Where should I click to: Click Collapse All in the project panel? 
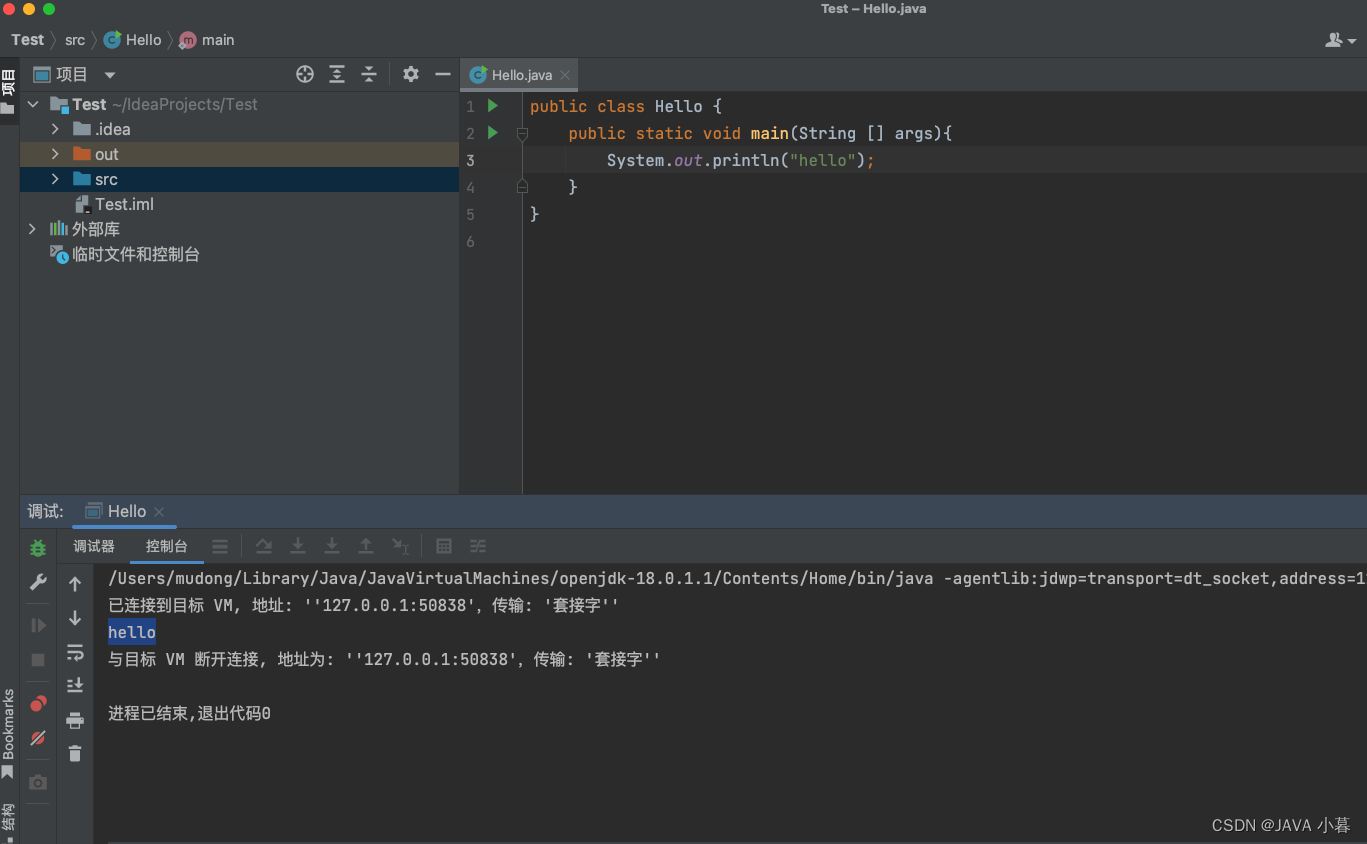pos(369,74)
